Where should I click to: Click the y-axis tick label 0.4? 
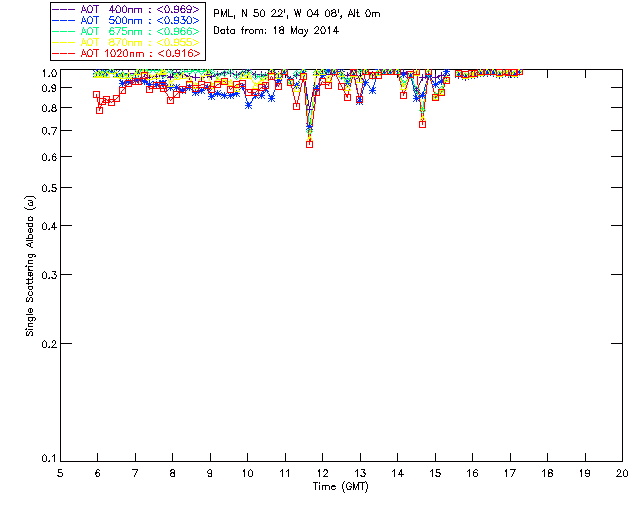click(x=49, y=226)
